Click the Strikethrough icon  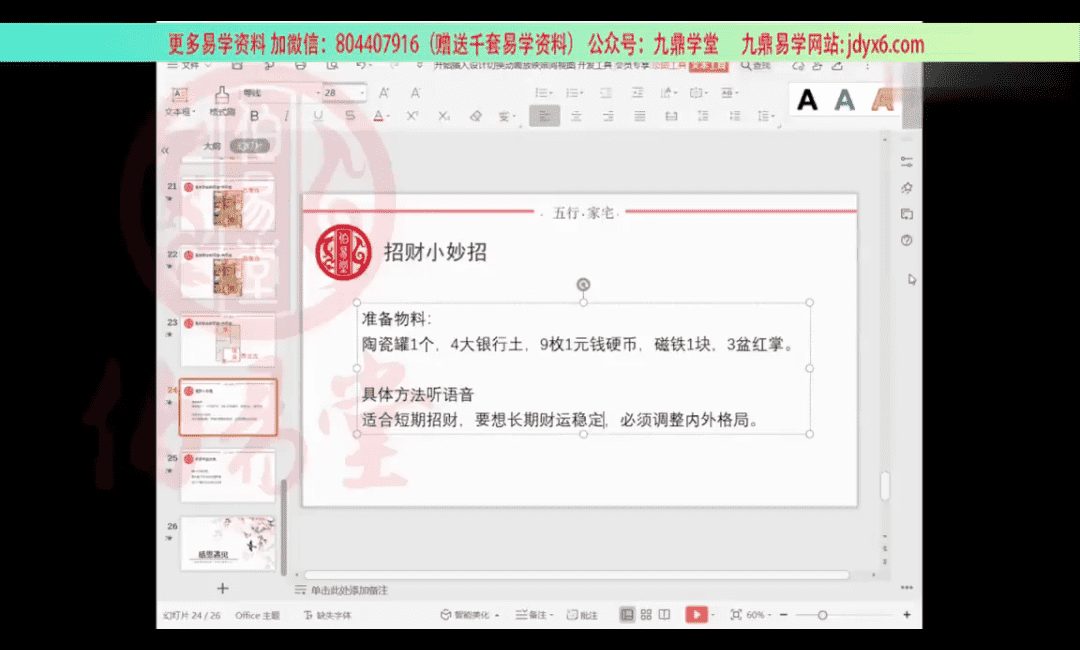click(349, 116)
